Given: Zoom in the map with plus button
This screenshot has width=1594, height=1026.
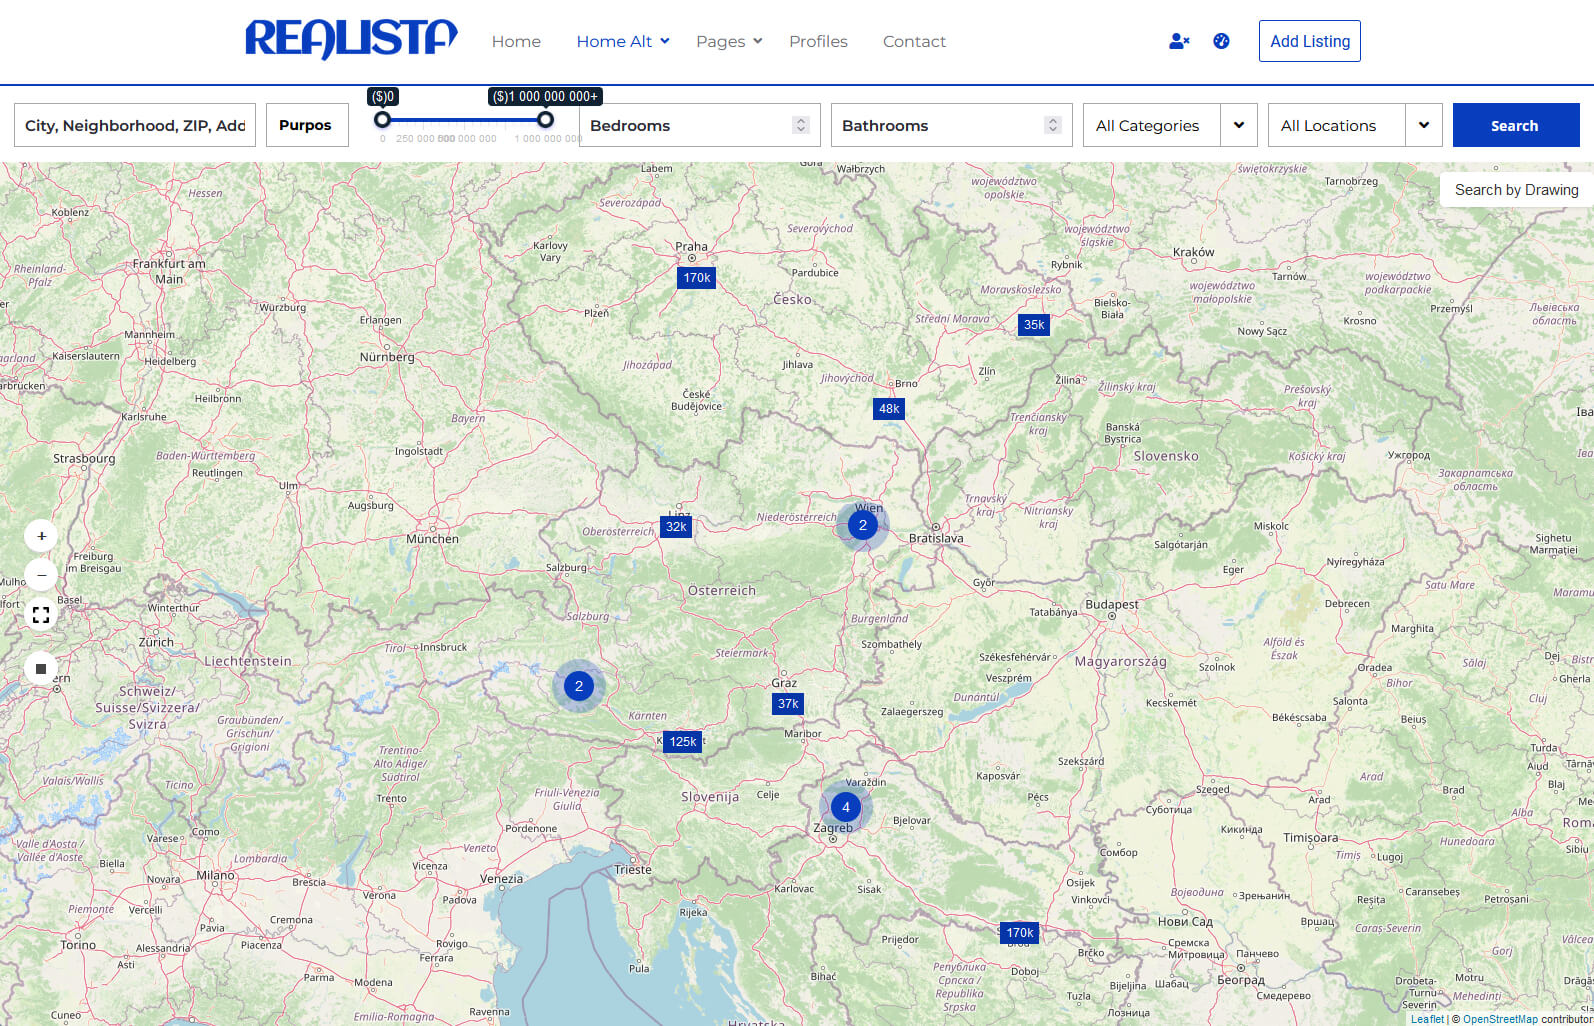Looking at the screenshot, I should click(41, 536).
